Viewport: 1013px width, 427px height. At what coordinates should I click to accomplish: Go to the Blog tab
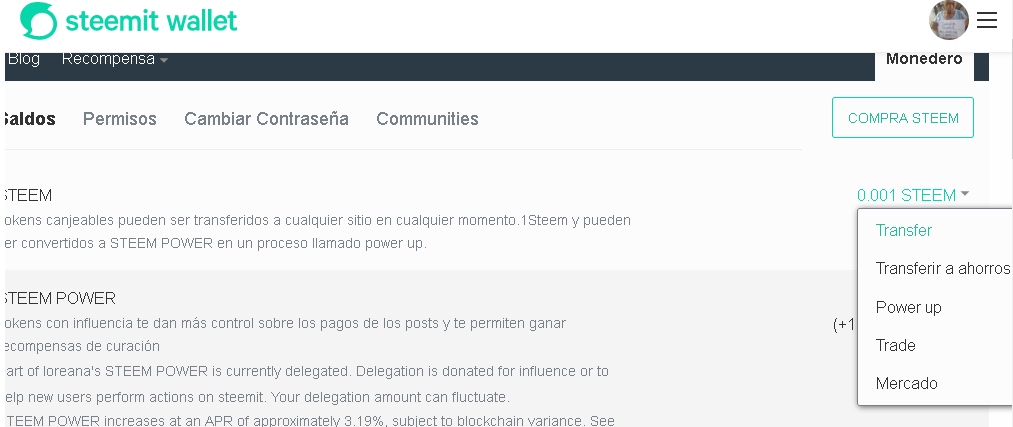pyautogui.click(x=23, y=59)
